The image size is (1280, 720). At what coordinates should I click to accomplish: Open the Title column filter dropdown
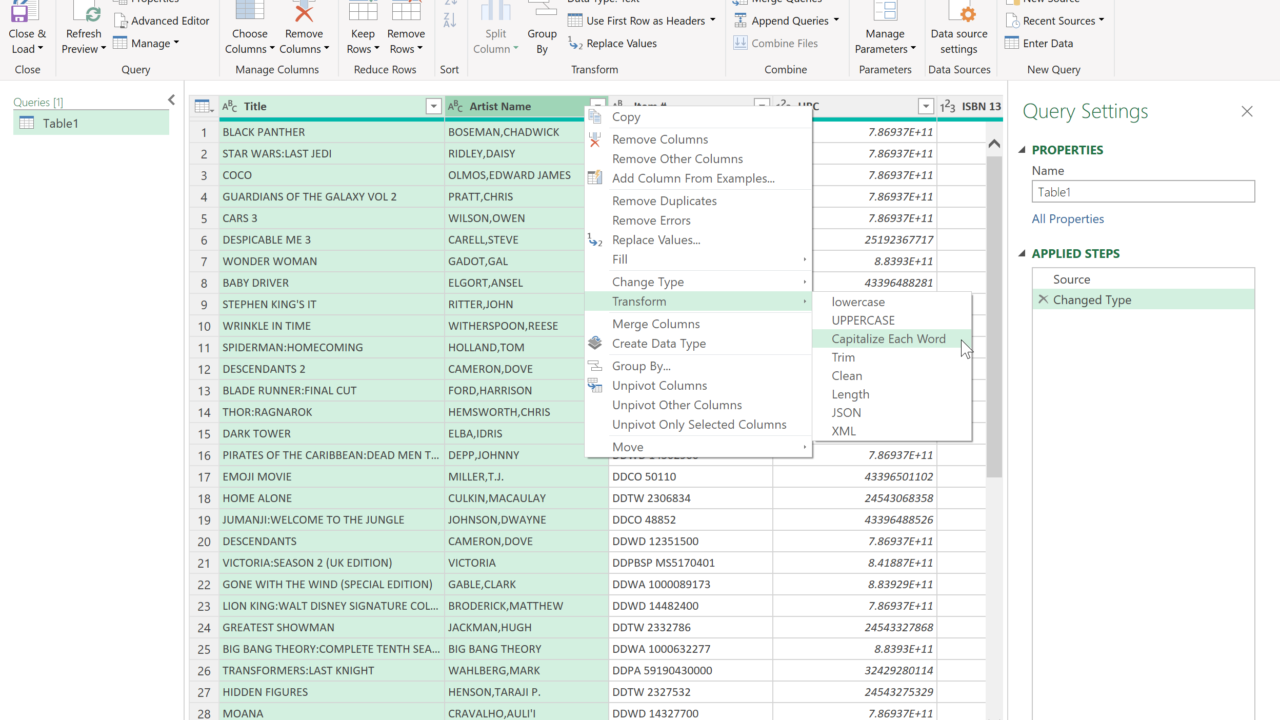tap(433, 107)
